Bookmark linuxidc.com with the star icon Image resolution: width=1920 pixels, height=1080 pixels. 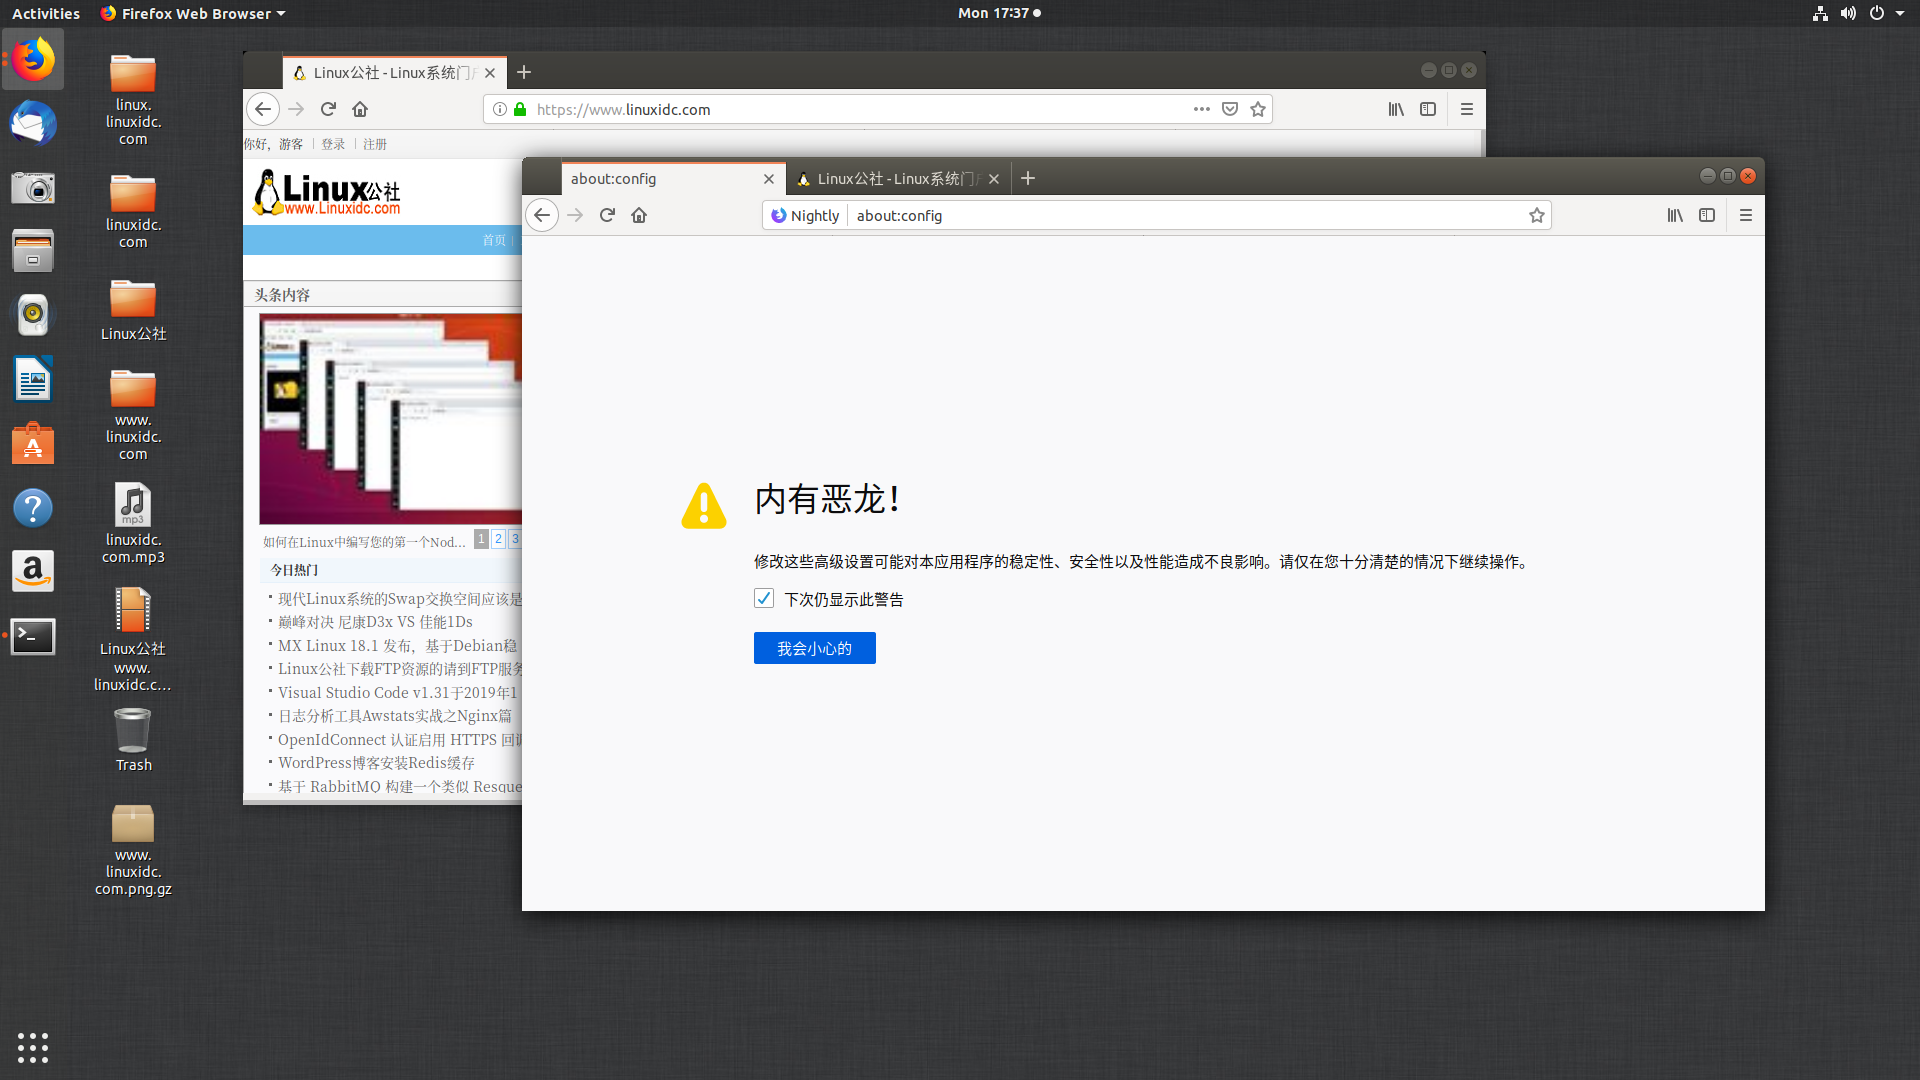[x=1258, y=109]
